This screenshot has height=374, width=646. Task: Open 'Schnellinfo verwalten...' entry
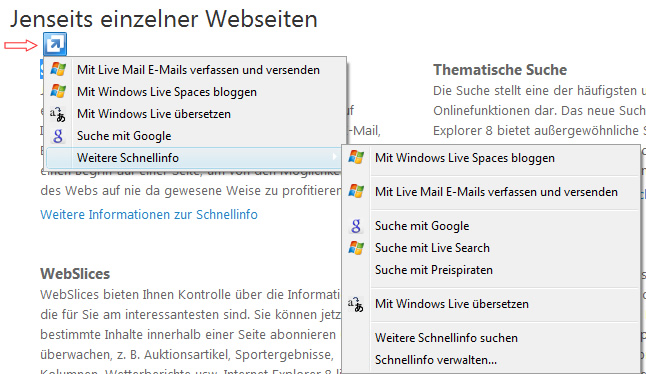[492, 360]
